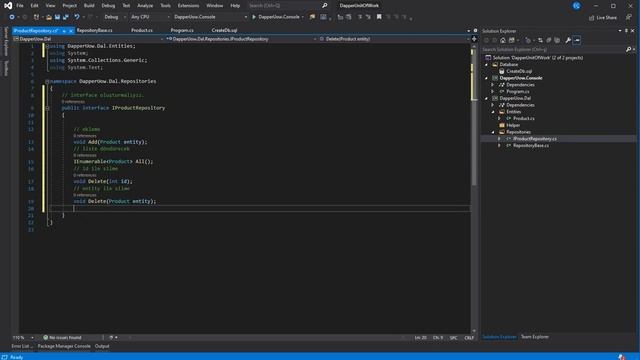Switch to the Program.cs tab
640x360 pixels.
[x=182, y=31]
